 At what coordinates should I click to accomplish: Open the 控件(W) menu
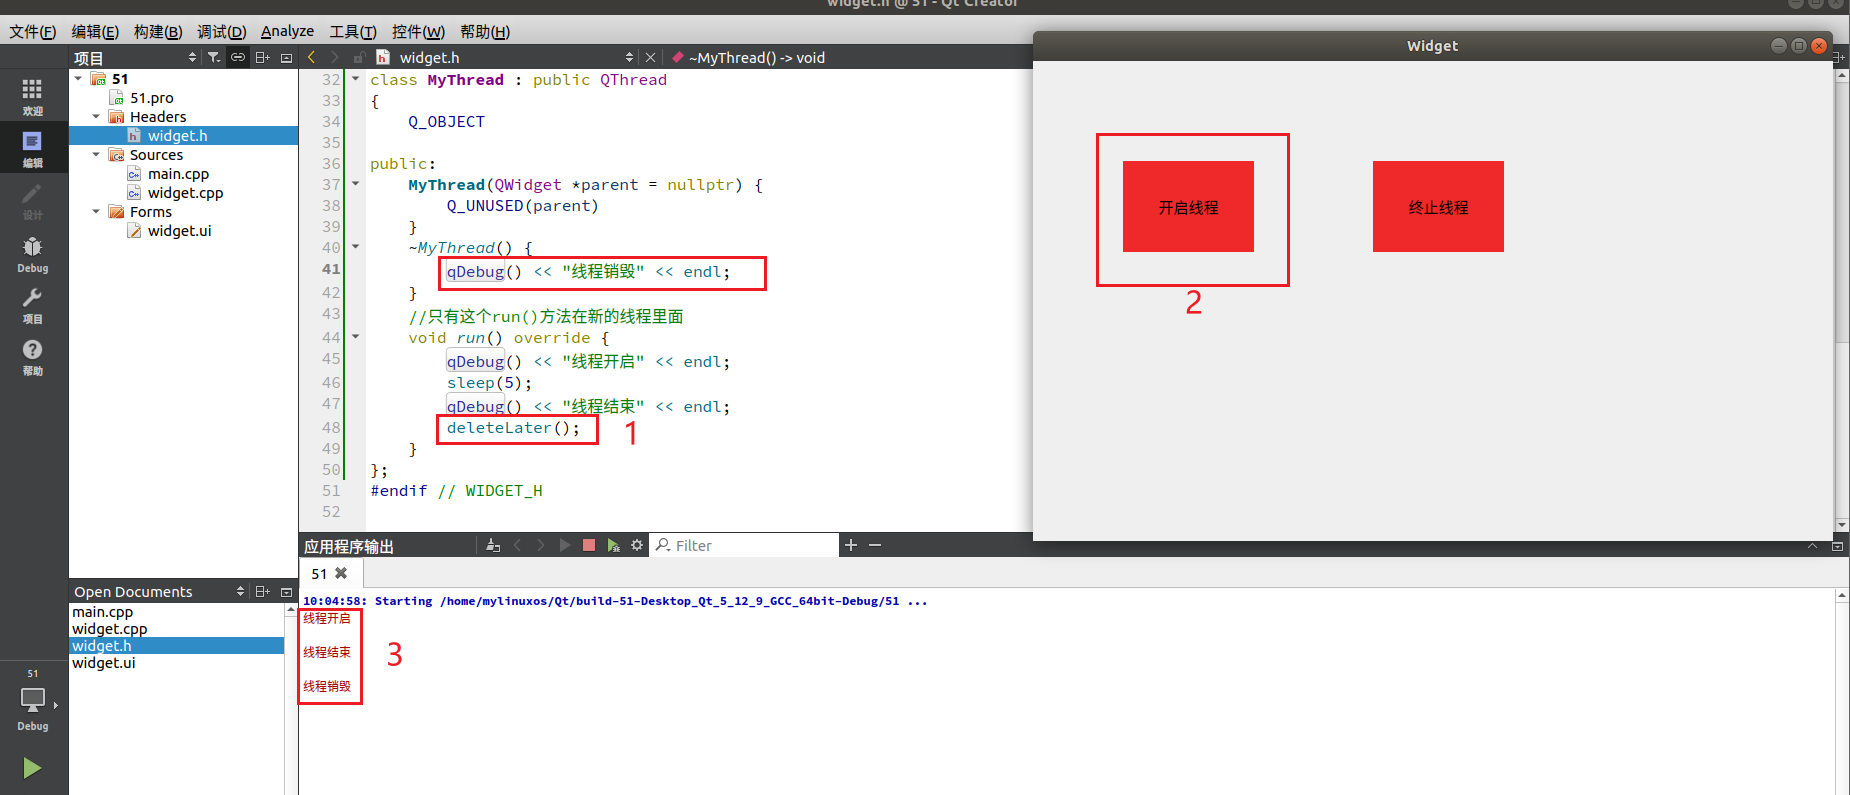418,32
